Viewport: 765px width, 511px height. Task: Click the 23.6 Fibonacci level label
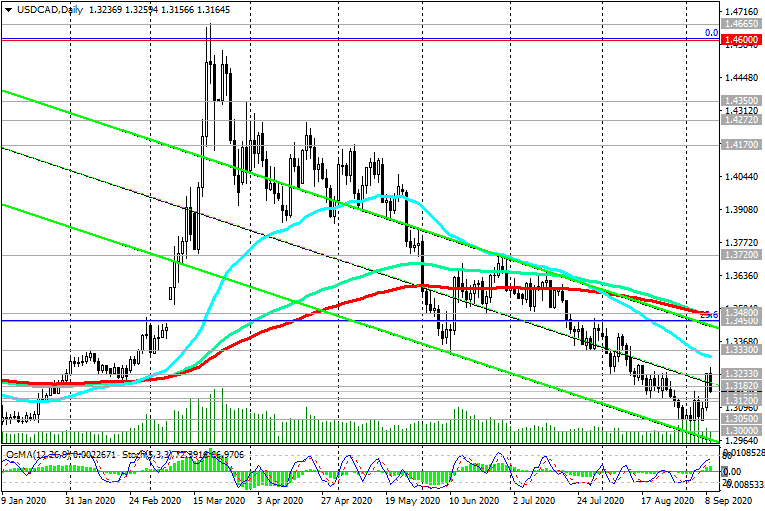pyautogui.click(x=709, y=315)
